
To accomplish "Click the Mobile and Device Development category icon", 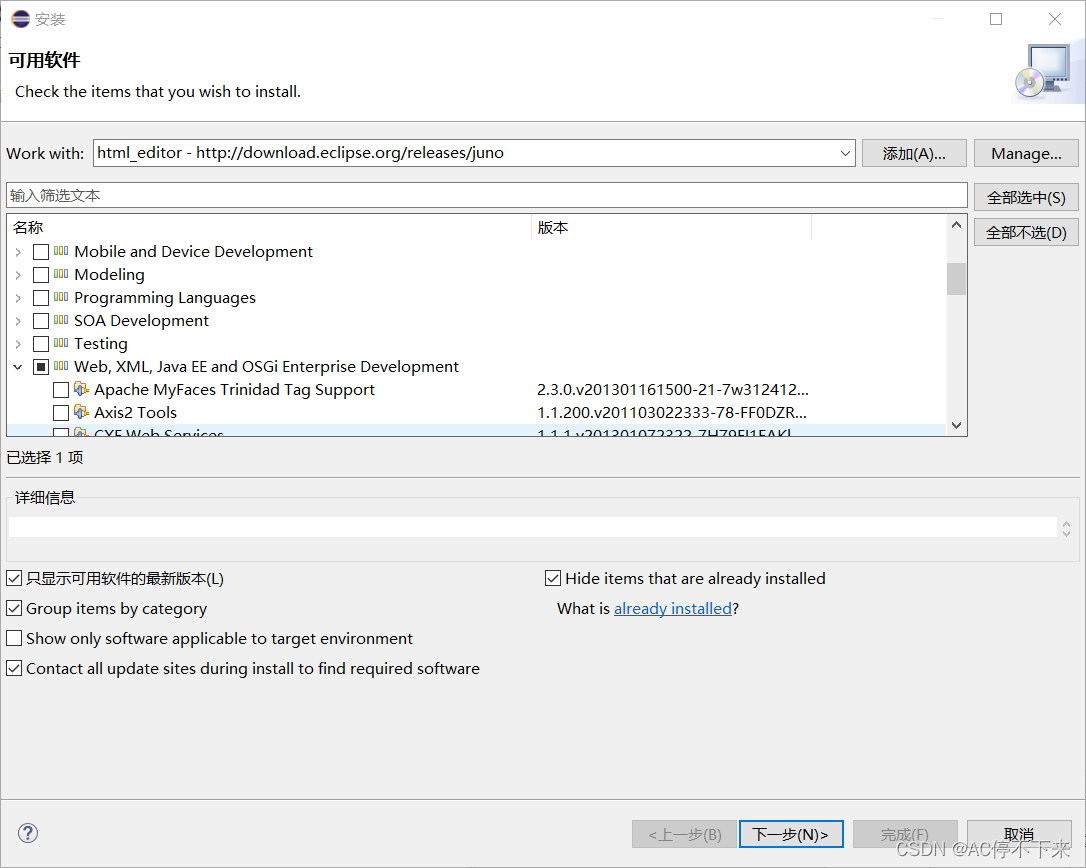I will [x=61, y=251].
